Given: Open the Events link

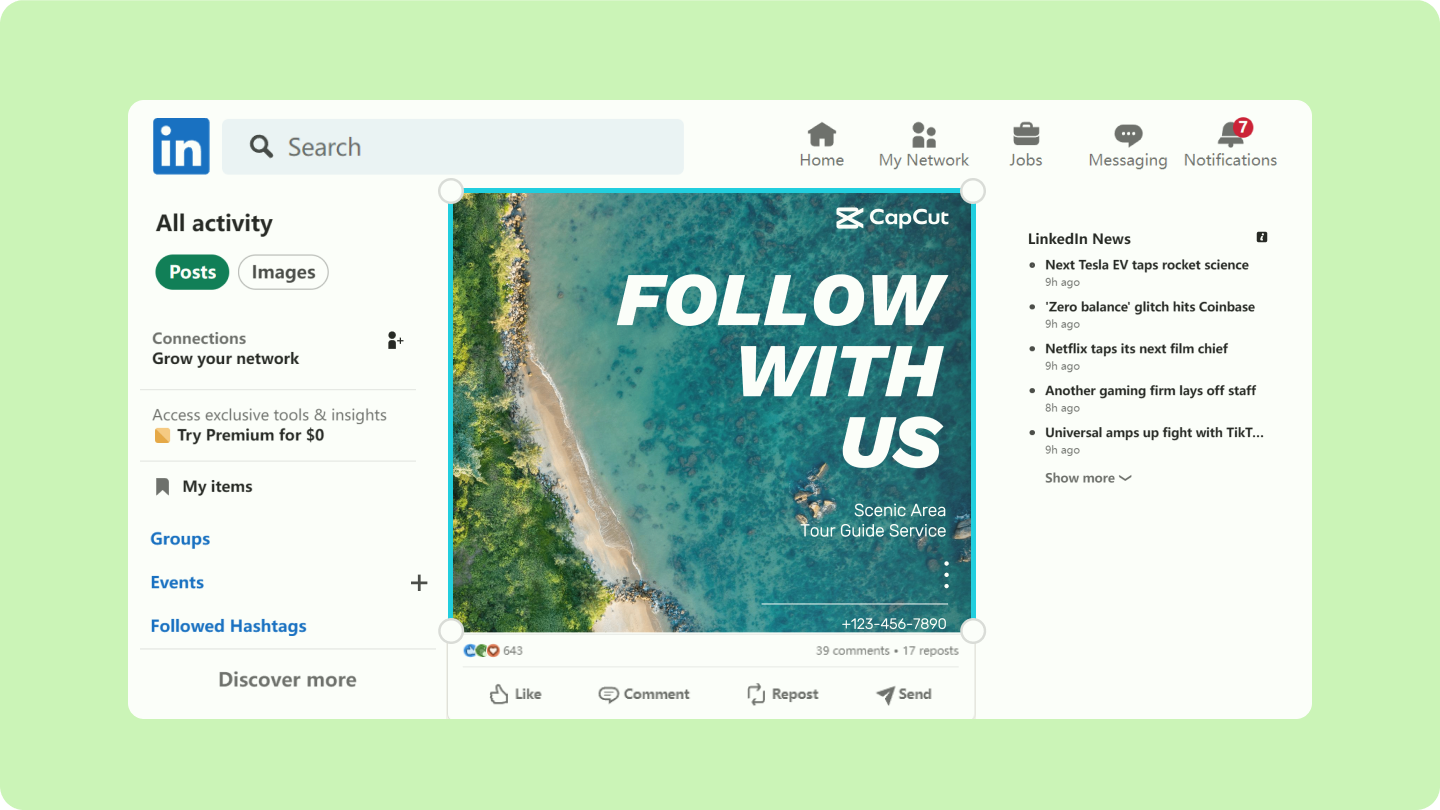Looking at the screenshot, I should [177, 583].
